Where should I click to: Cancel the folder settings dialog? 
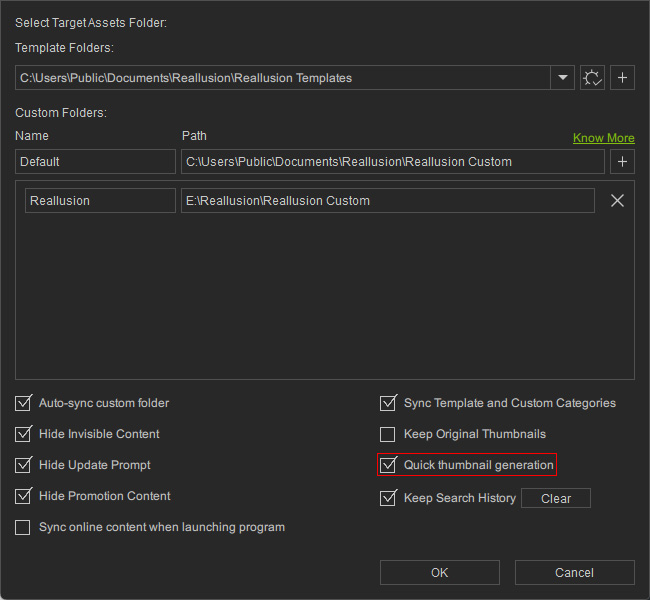tap(575, 573)
